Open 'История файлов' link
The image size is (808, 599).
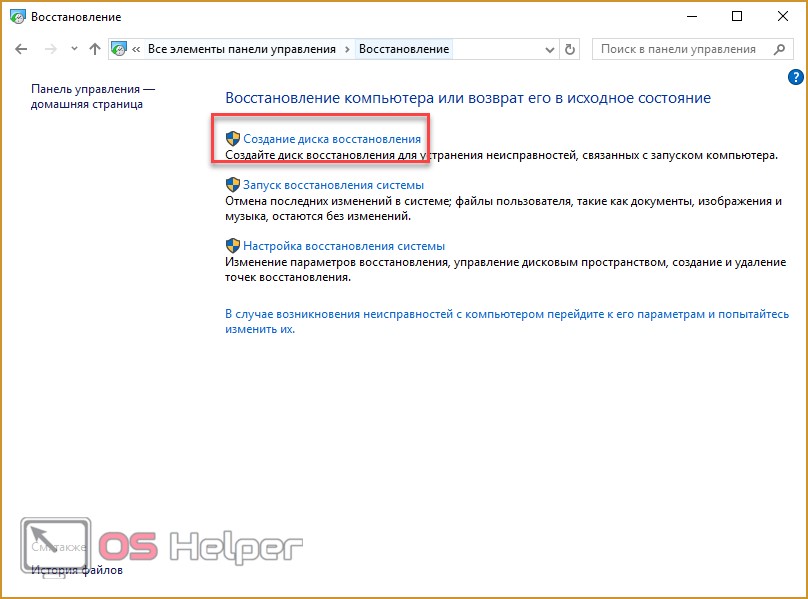click(77, 570)
